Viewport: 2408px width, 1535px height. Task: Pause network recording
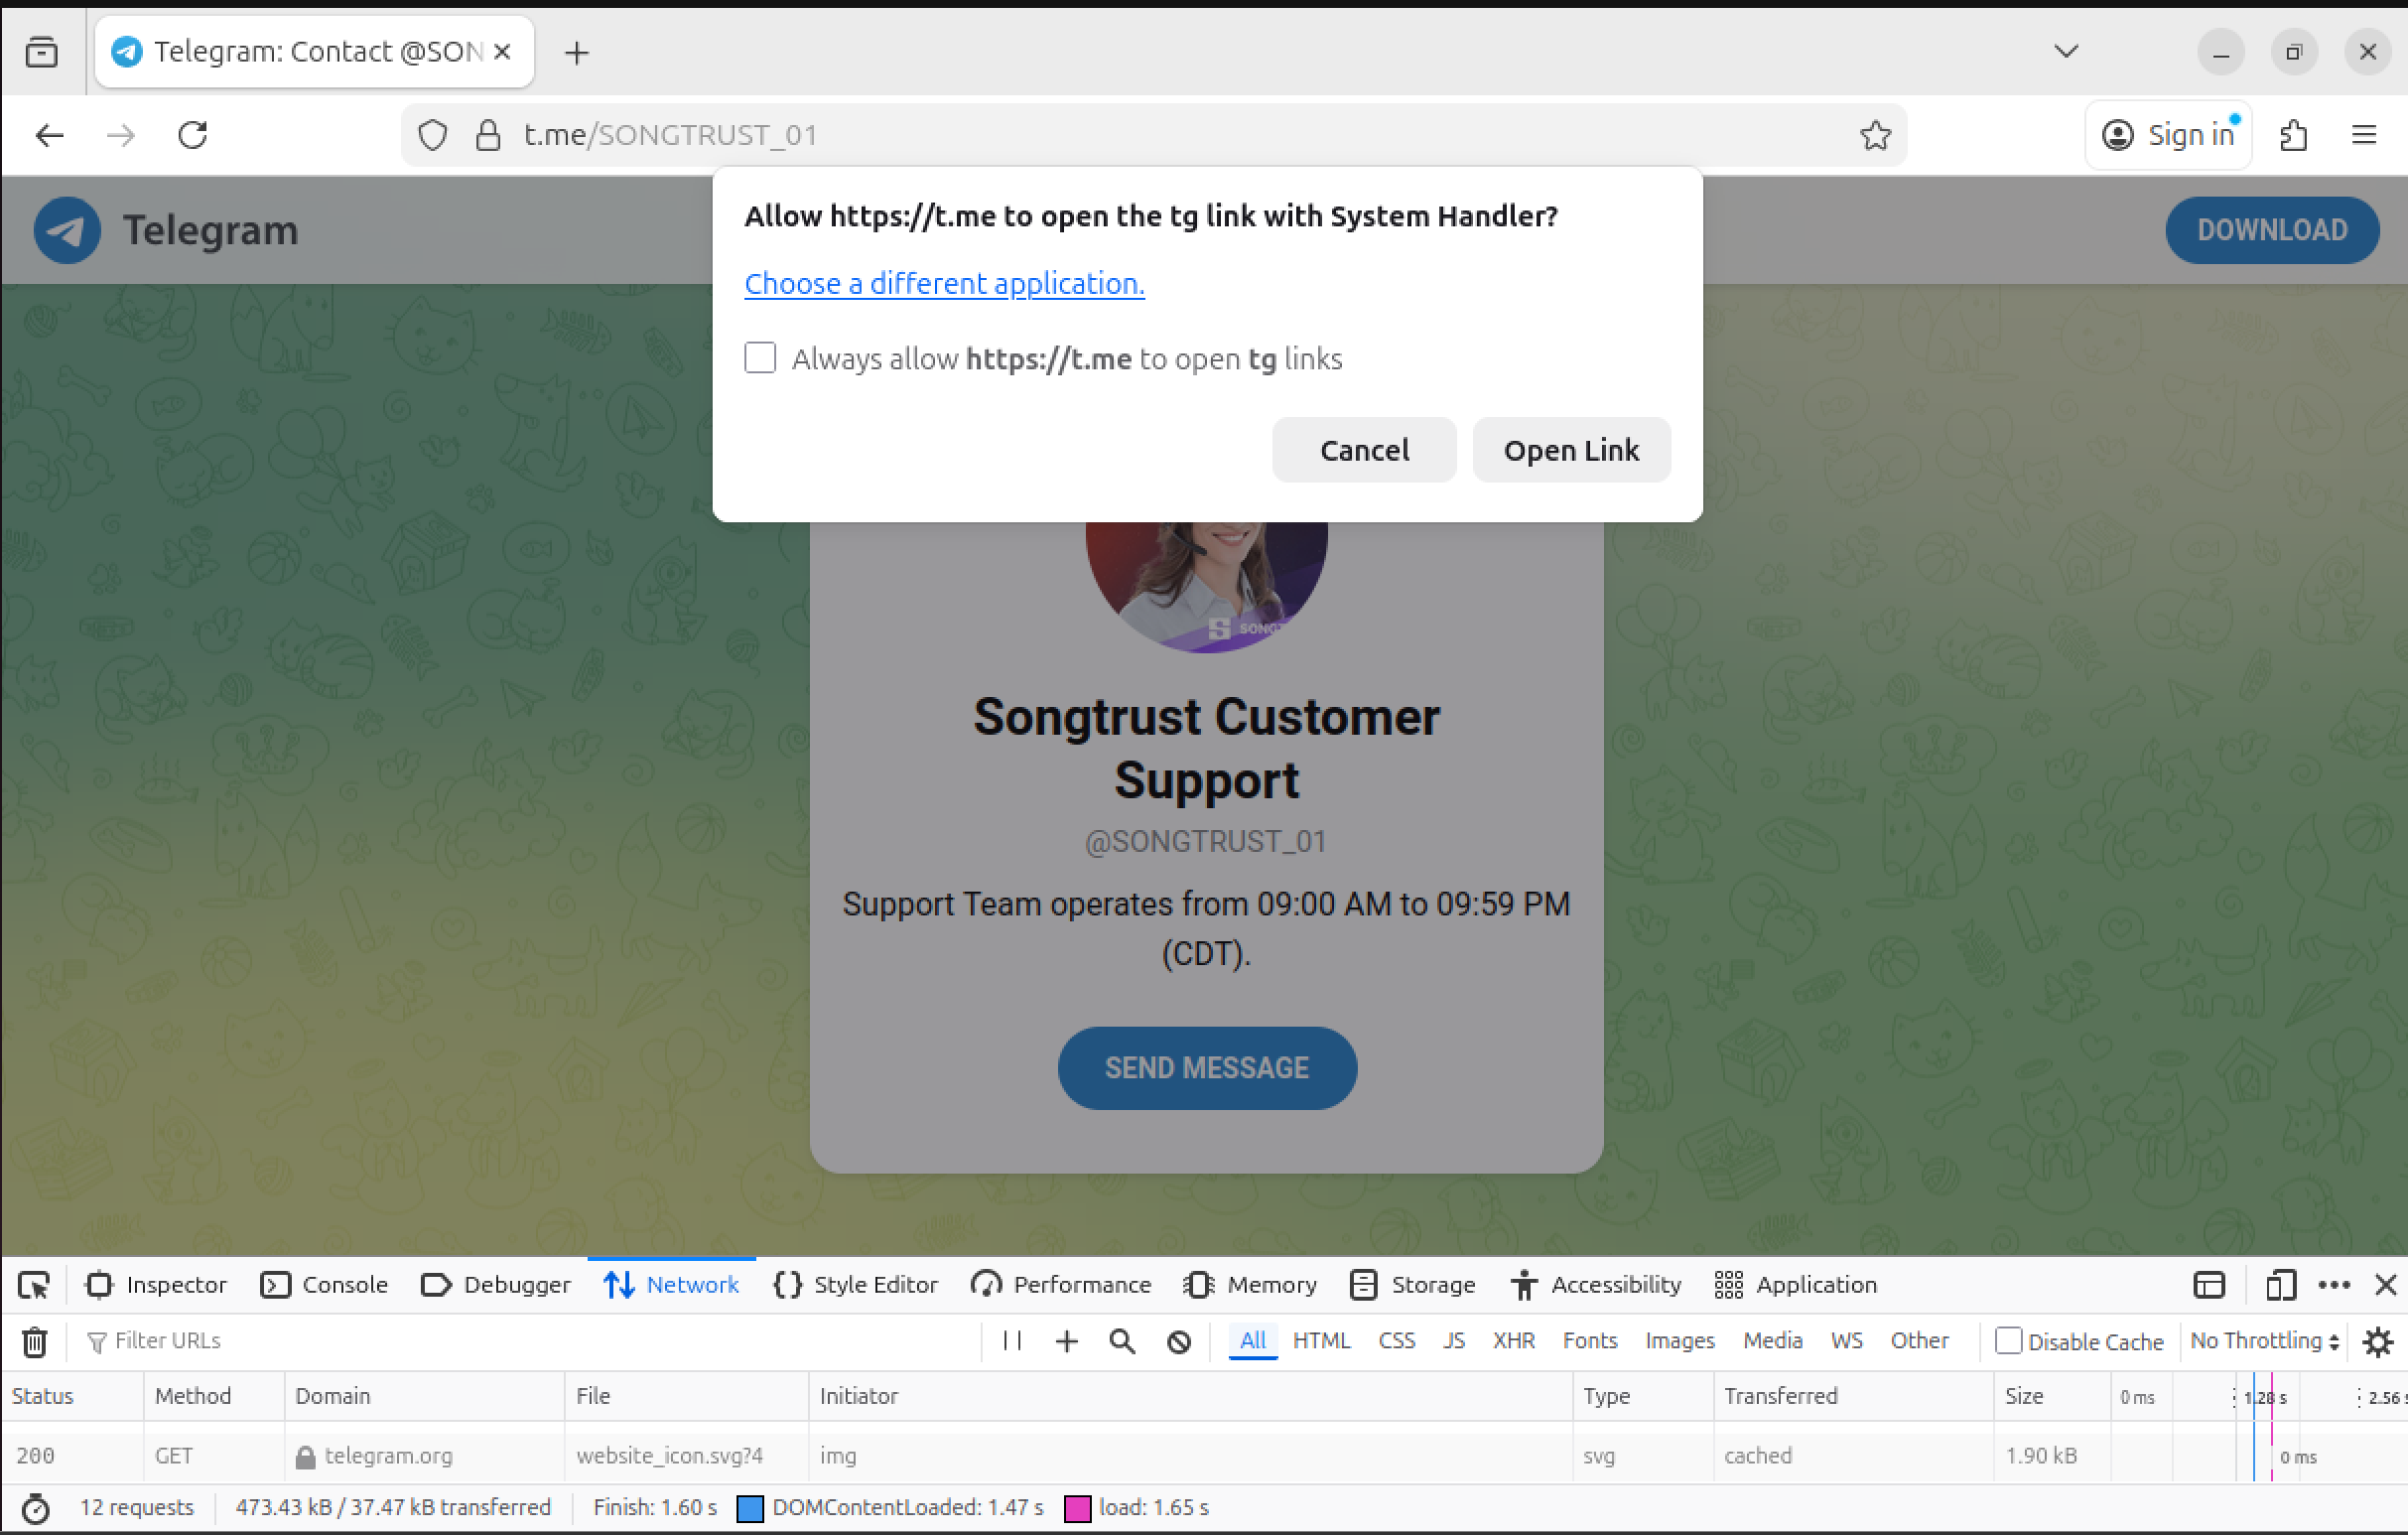pos(1011,1341)
